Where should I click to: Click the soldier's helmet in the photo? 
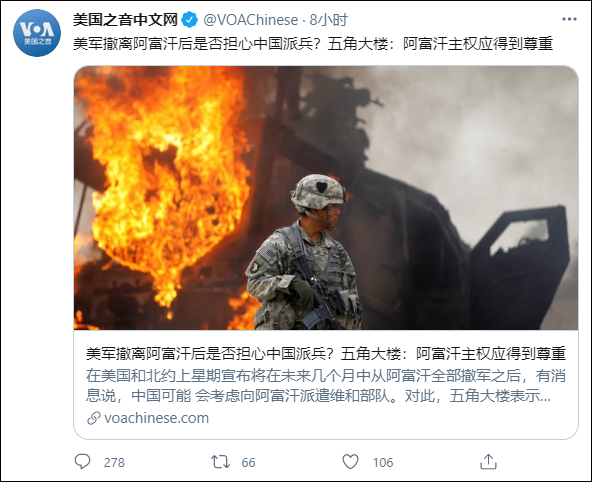point(318,192)
